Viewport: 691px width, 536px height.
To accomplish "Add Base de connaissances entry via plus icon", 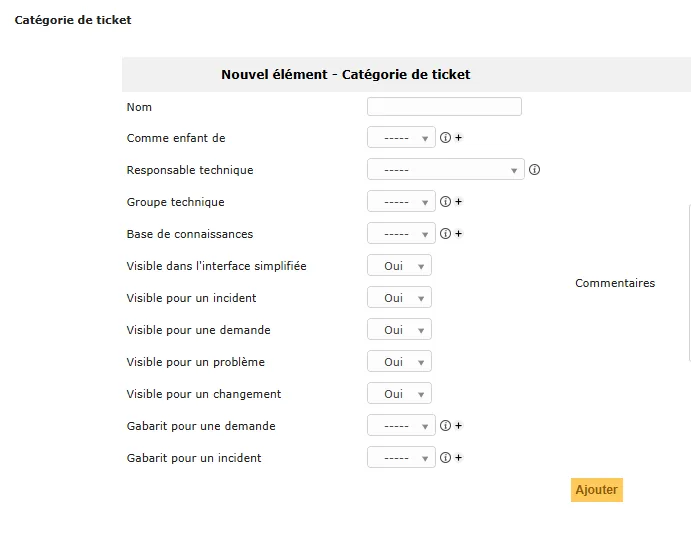I will pos(458,234).
